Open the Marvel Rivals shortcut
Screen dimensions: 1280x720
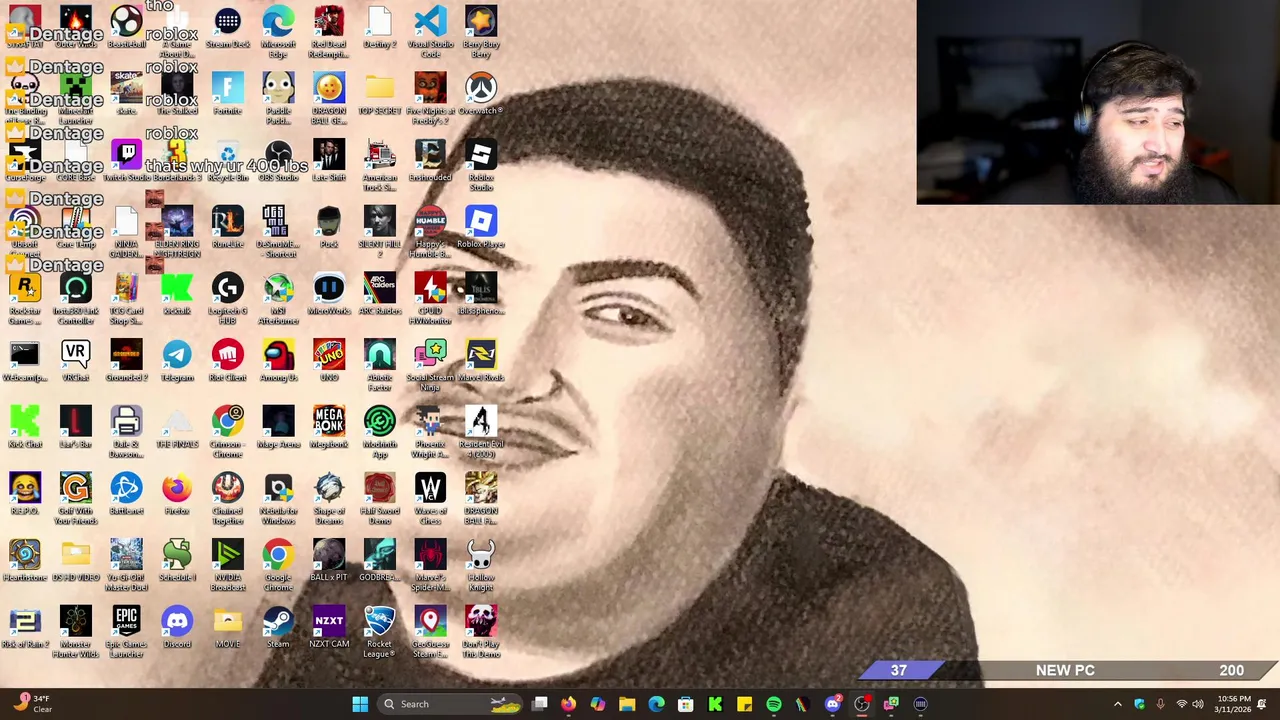click(481, 360)
